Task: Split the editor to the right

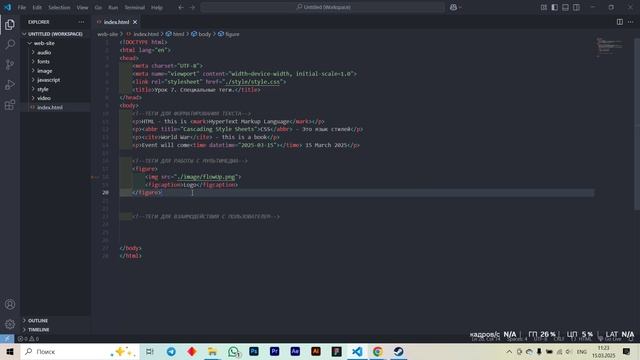Action: tap(620, 22)
